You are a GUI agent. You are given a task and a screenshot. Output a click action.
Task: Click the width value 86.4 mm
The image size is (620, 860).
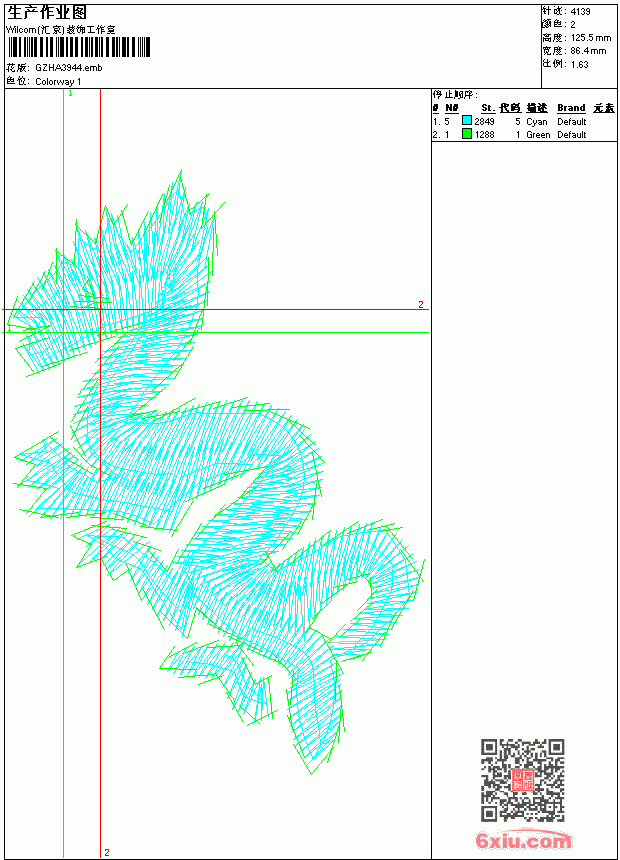pos(589,51)
